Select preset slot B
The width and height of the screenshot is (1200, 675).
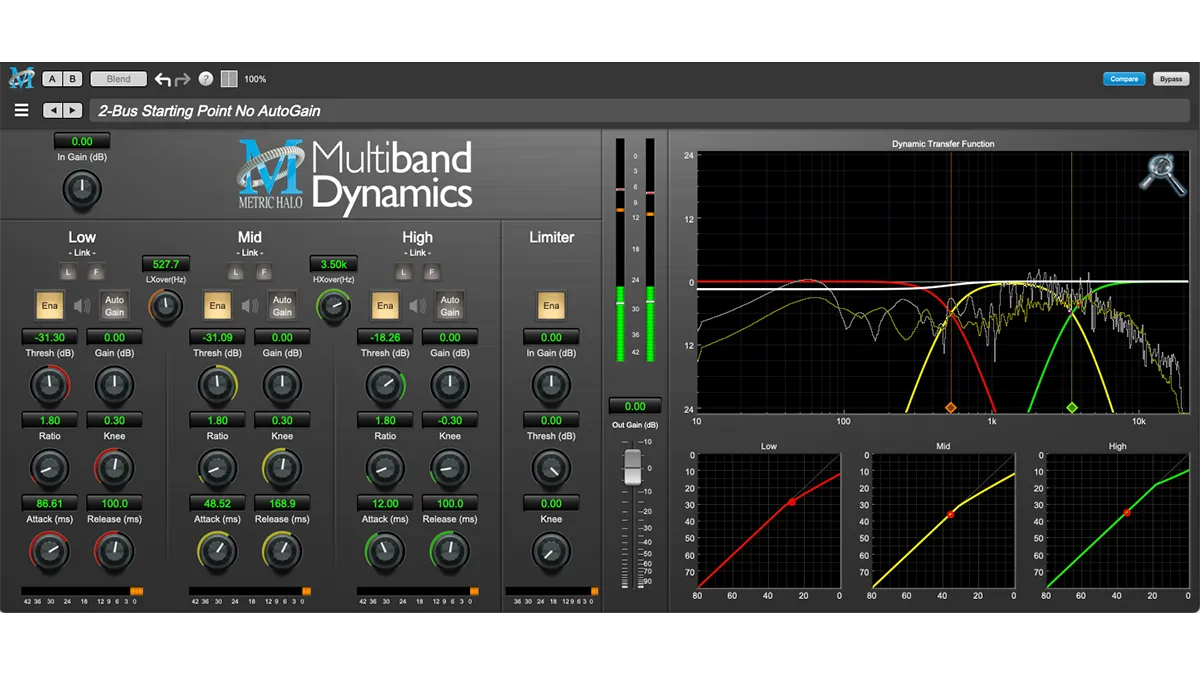tap(73, 79)
